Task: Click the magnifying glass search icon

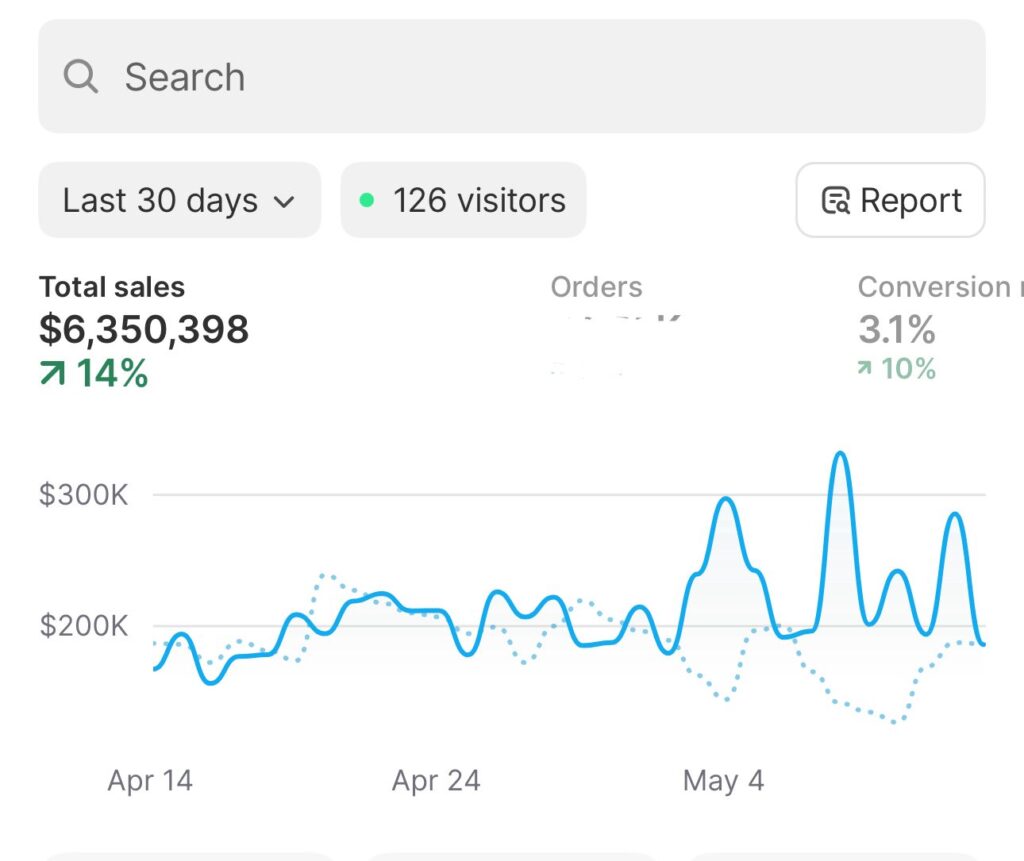Action: tap(80, 76)
